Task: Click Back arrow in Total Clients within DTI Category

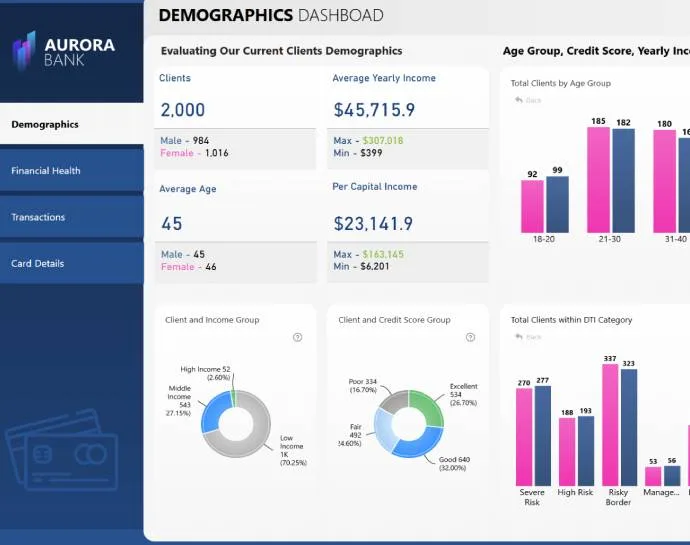Action: pos(519,337)
